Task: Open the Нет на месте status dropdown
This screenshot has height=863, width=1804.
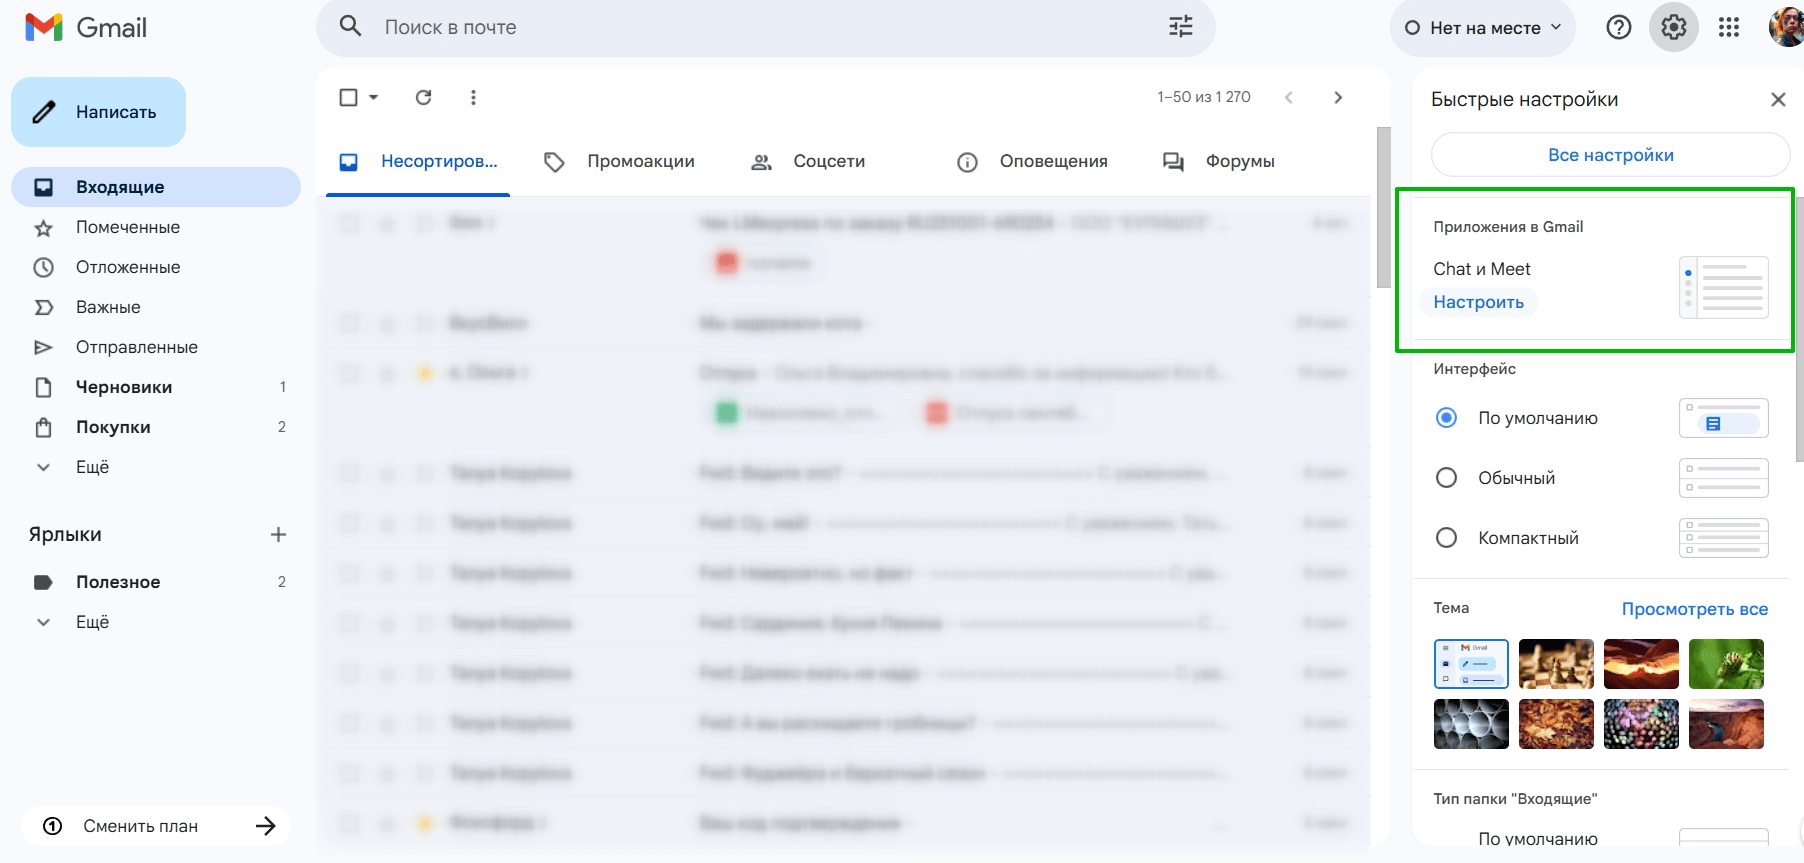Action: 1483,28
